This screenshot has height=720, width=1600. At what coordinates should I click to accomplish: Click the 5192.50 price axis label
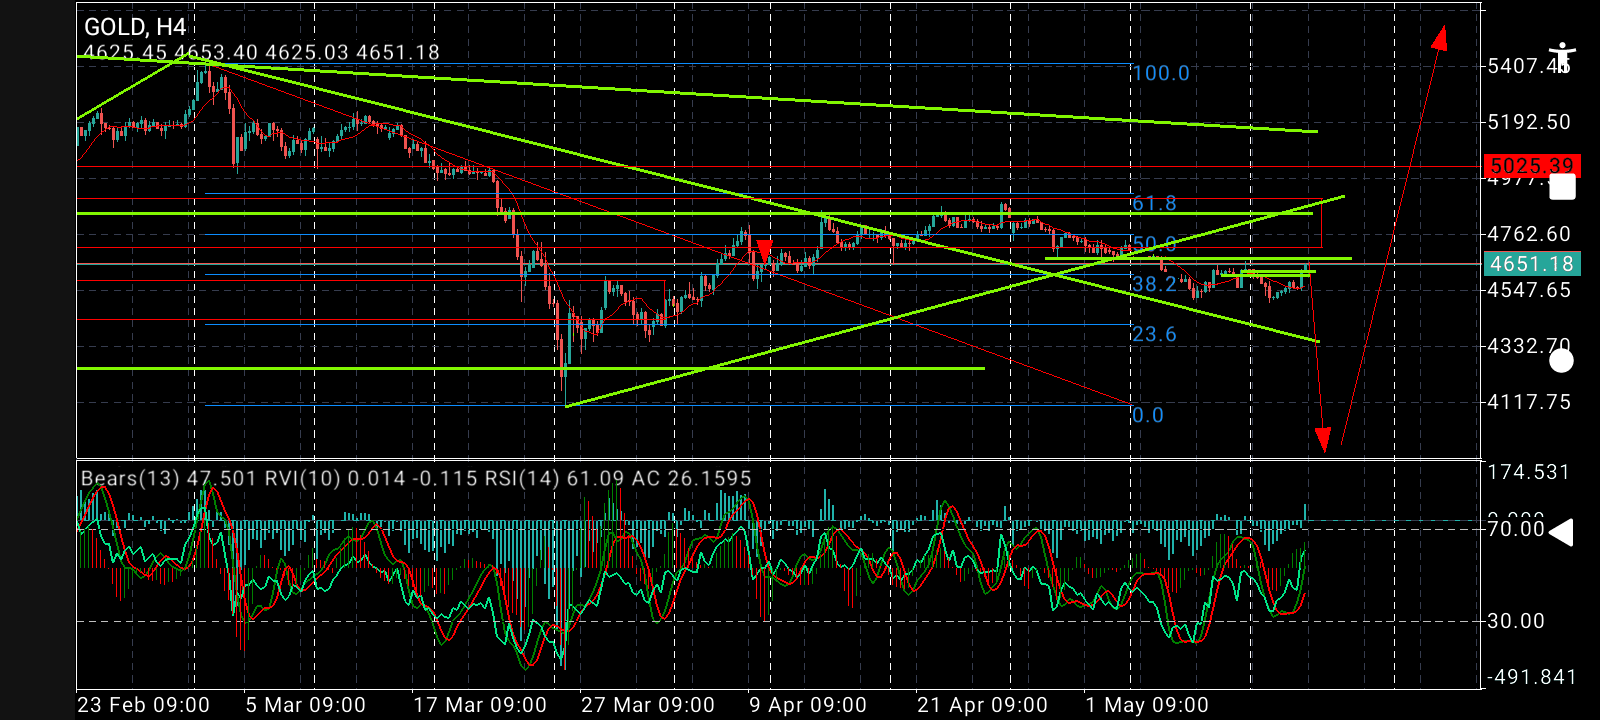pos(1529,122)
